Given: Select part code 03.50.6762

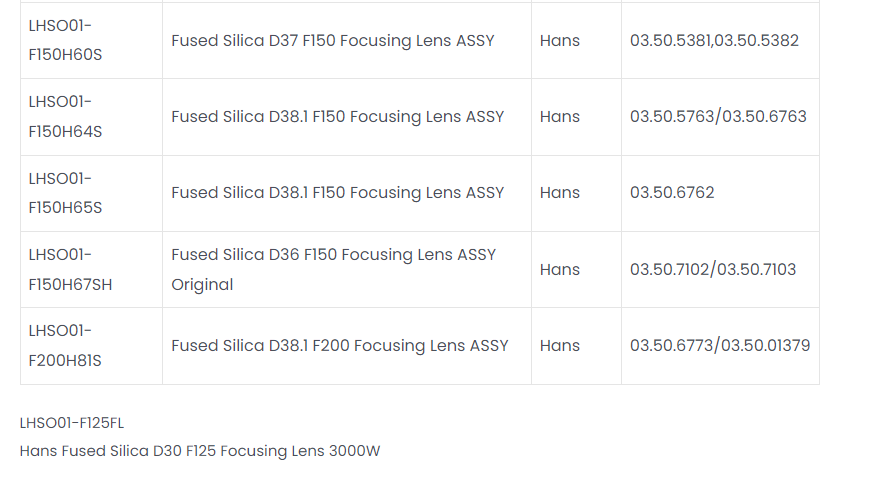Looking at the screenshot, I should pyautogui.click(x=672, y=193).
